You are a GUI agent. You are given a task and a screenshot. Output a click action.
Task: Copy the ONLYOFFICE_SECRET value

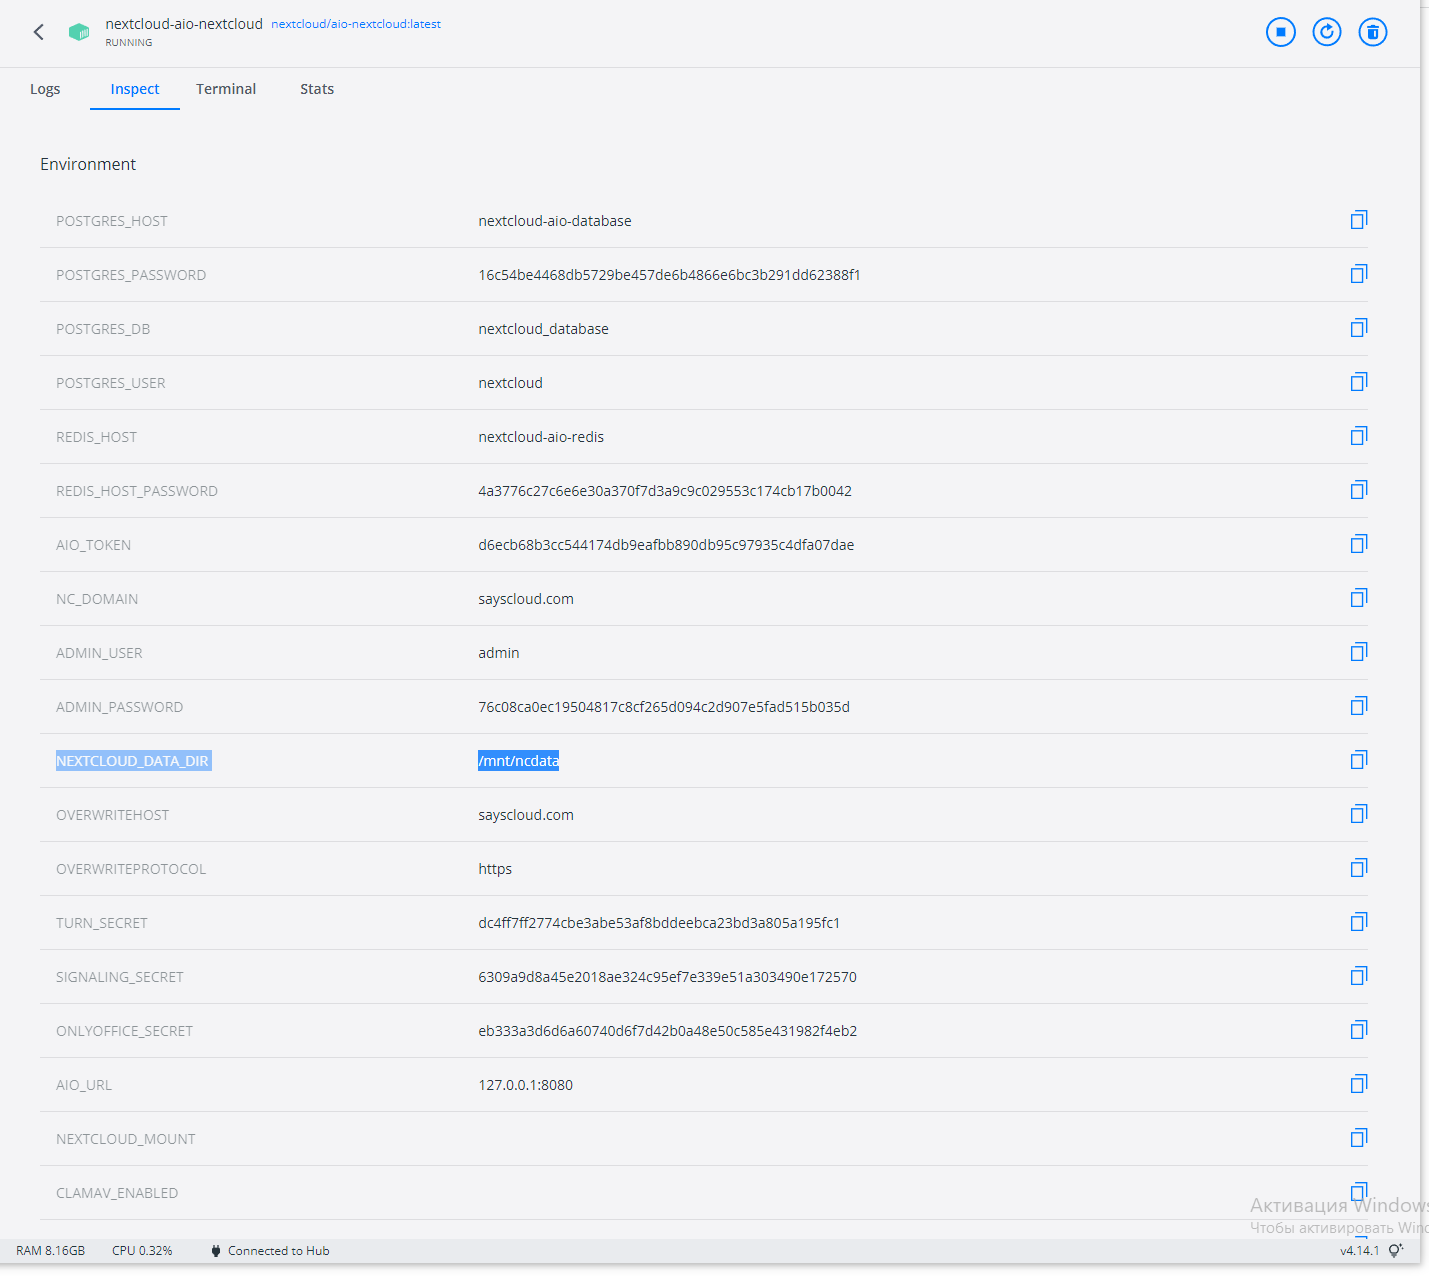click(x=1359, y=1030)
